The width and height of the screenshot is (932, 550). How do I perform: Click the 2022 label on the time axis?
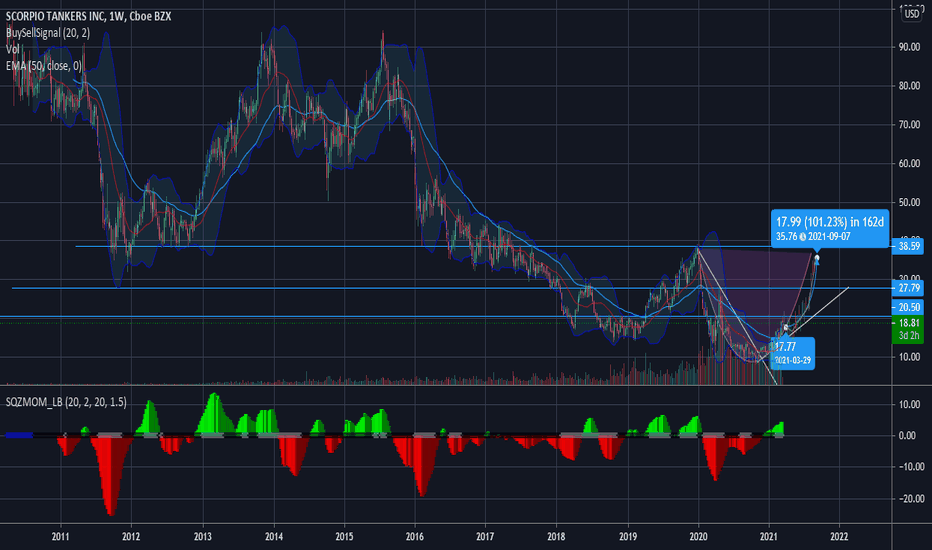(839, 537)
